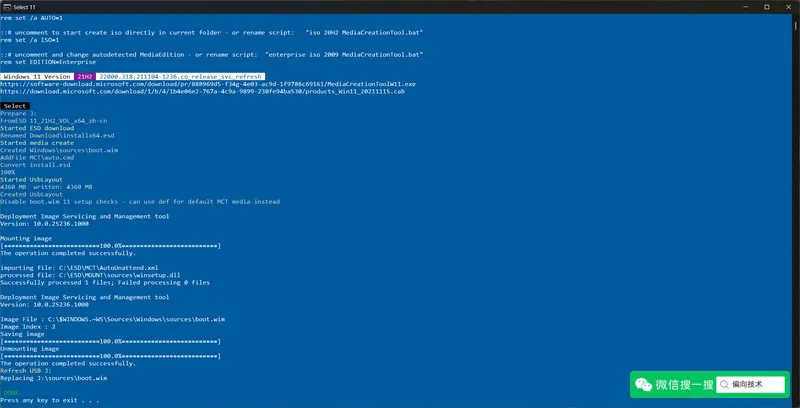Click the 'Image Index : 2' line
The height and width of the screenshot is (408, 800).
coord(28,326)
